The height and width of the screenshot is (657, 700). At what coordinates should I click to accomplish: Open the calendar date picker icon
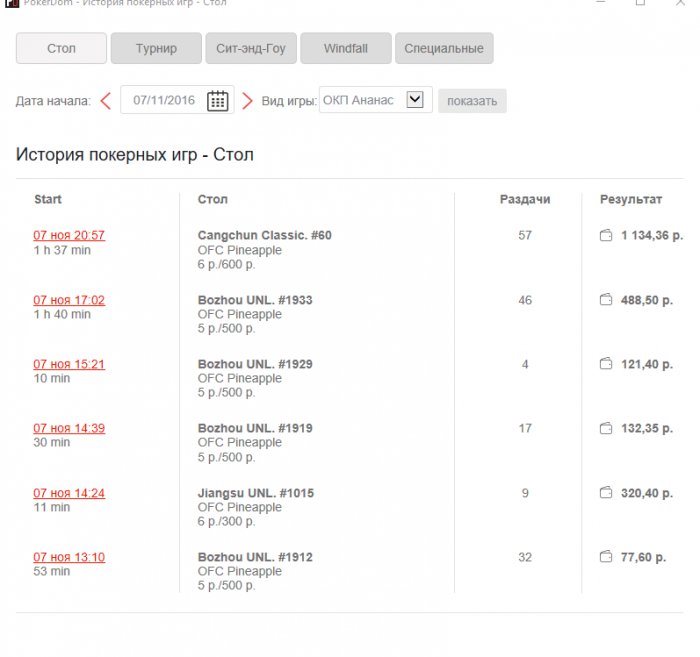click(x=217, y=100)
